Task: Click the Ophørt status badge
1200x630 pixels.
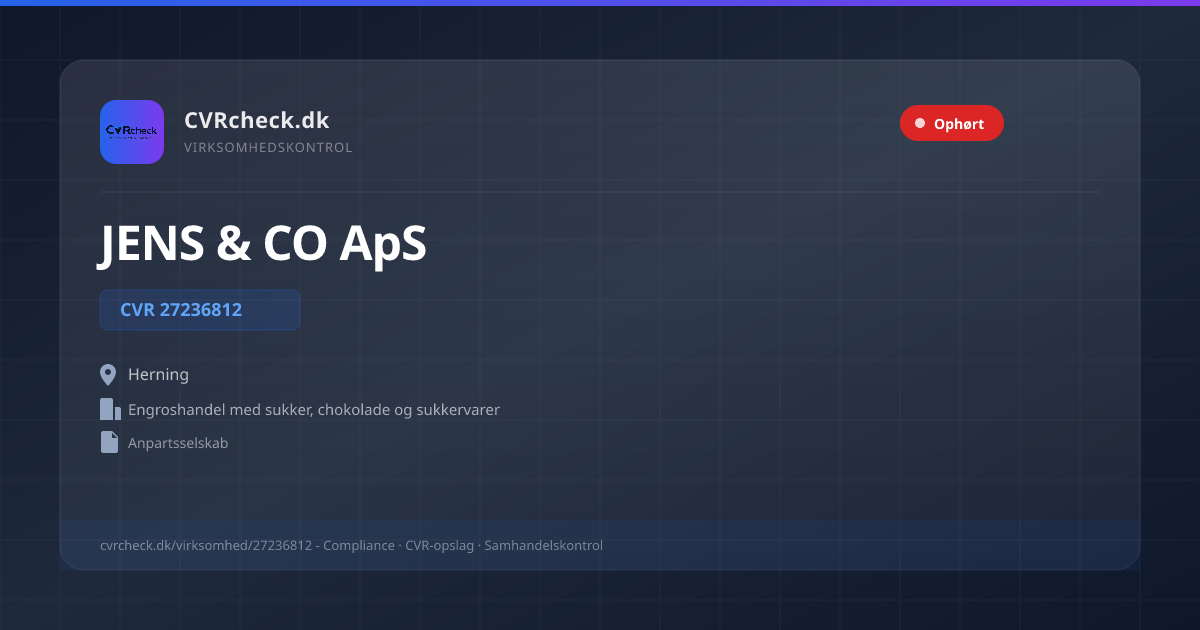Action: (x=951, y=124)
